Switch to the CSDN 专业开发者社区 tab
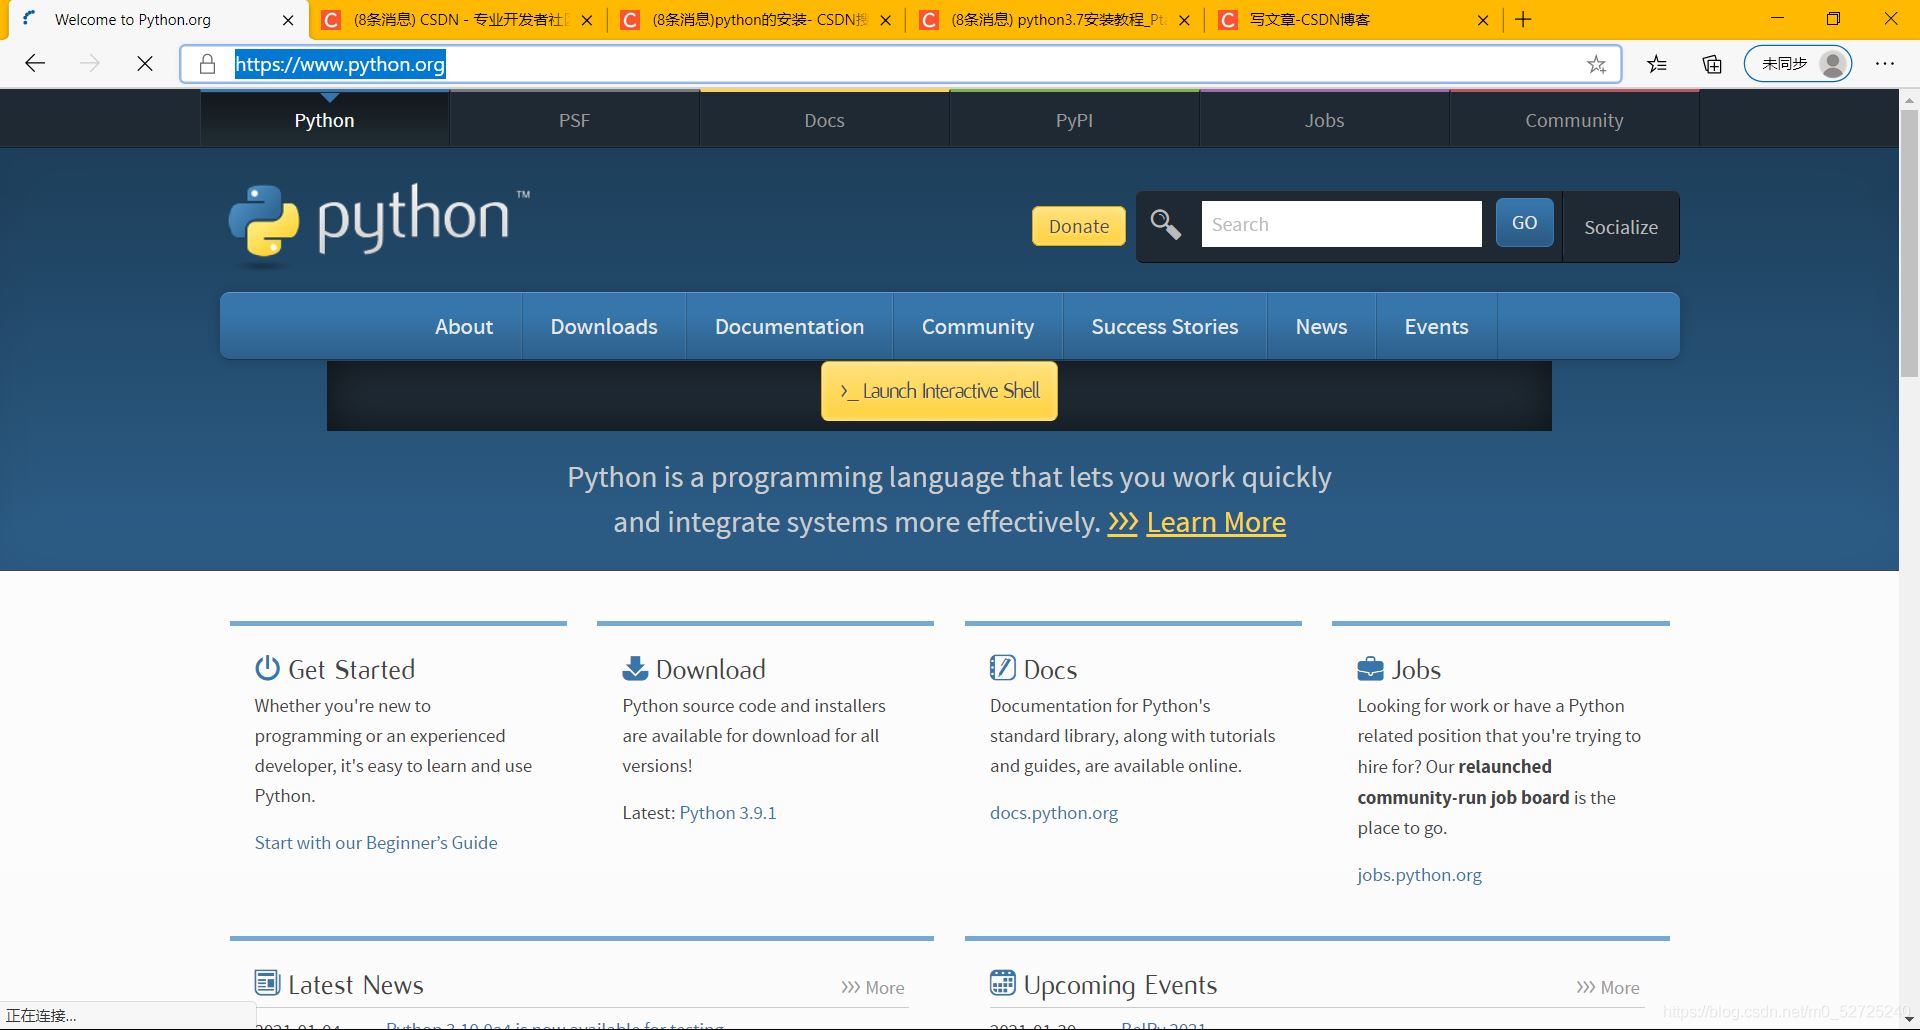The image size is (1920, 1030). (x=458, y=20)
